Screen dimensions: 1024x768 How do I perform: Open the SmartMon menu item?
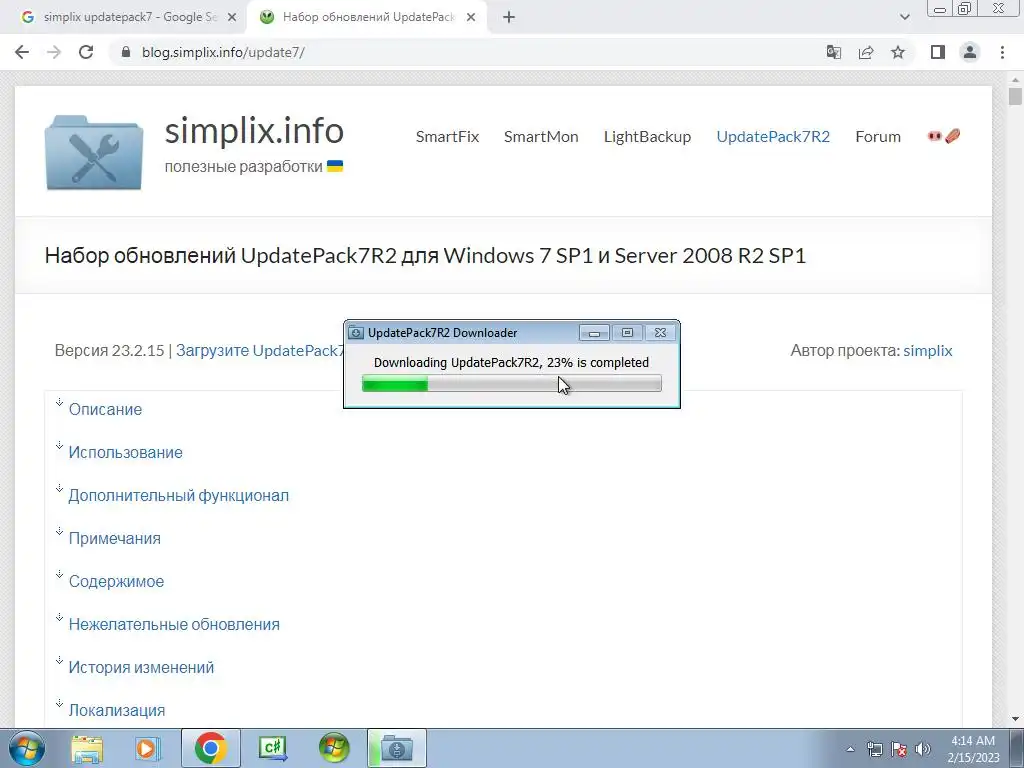coord(541,136)
